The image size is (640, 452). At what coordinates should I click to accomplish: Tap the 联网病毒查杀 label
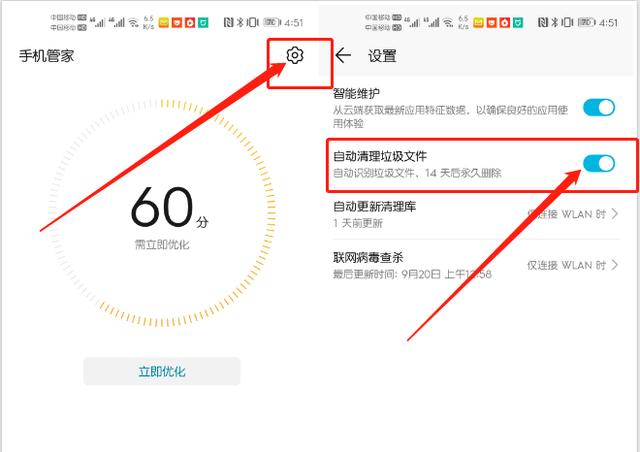point(368,258)
